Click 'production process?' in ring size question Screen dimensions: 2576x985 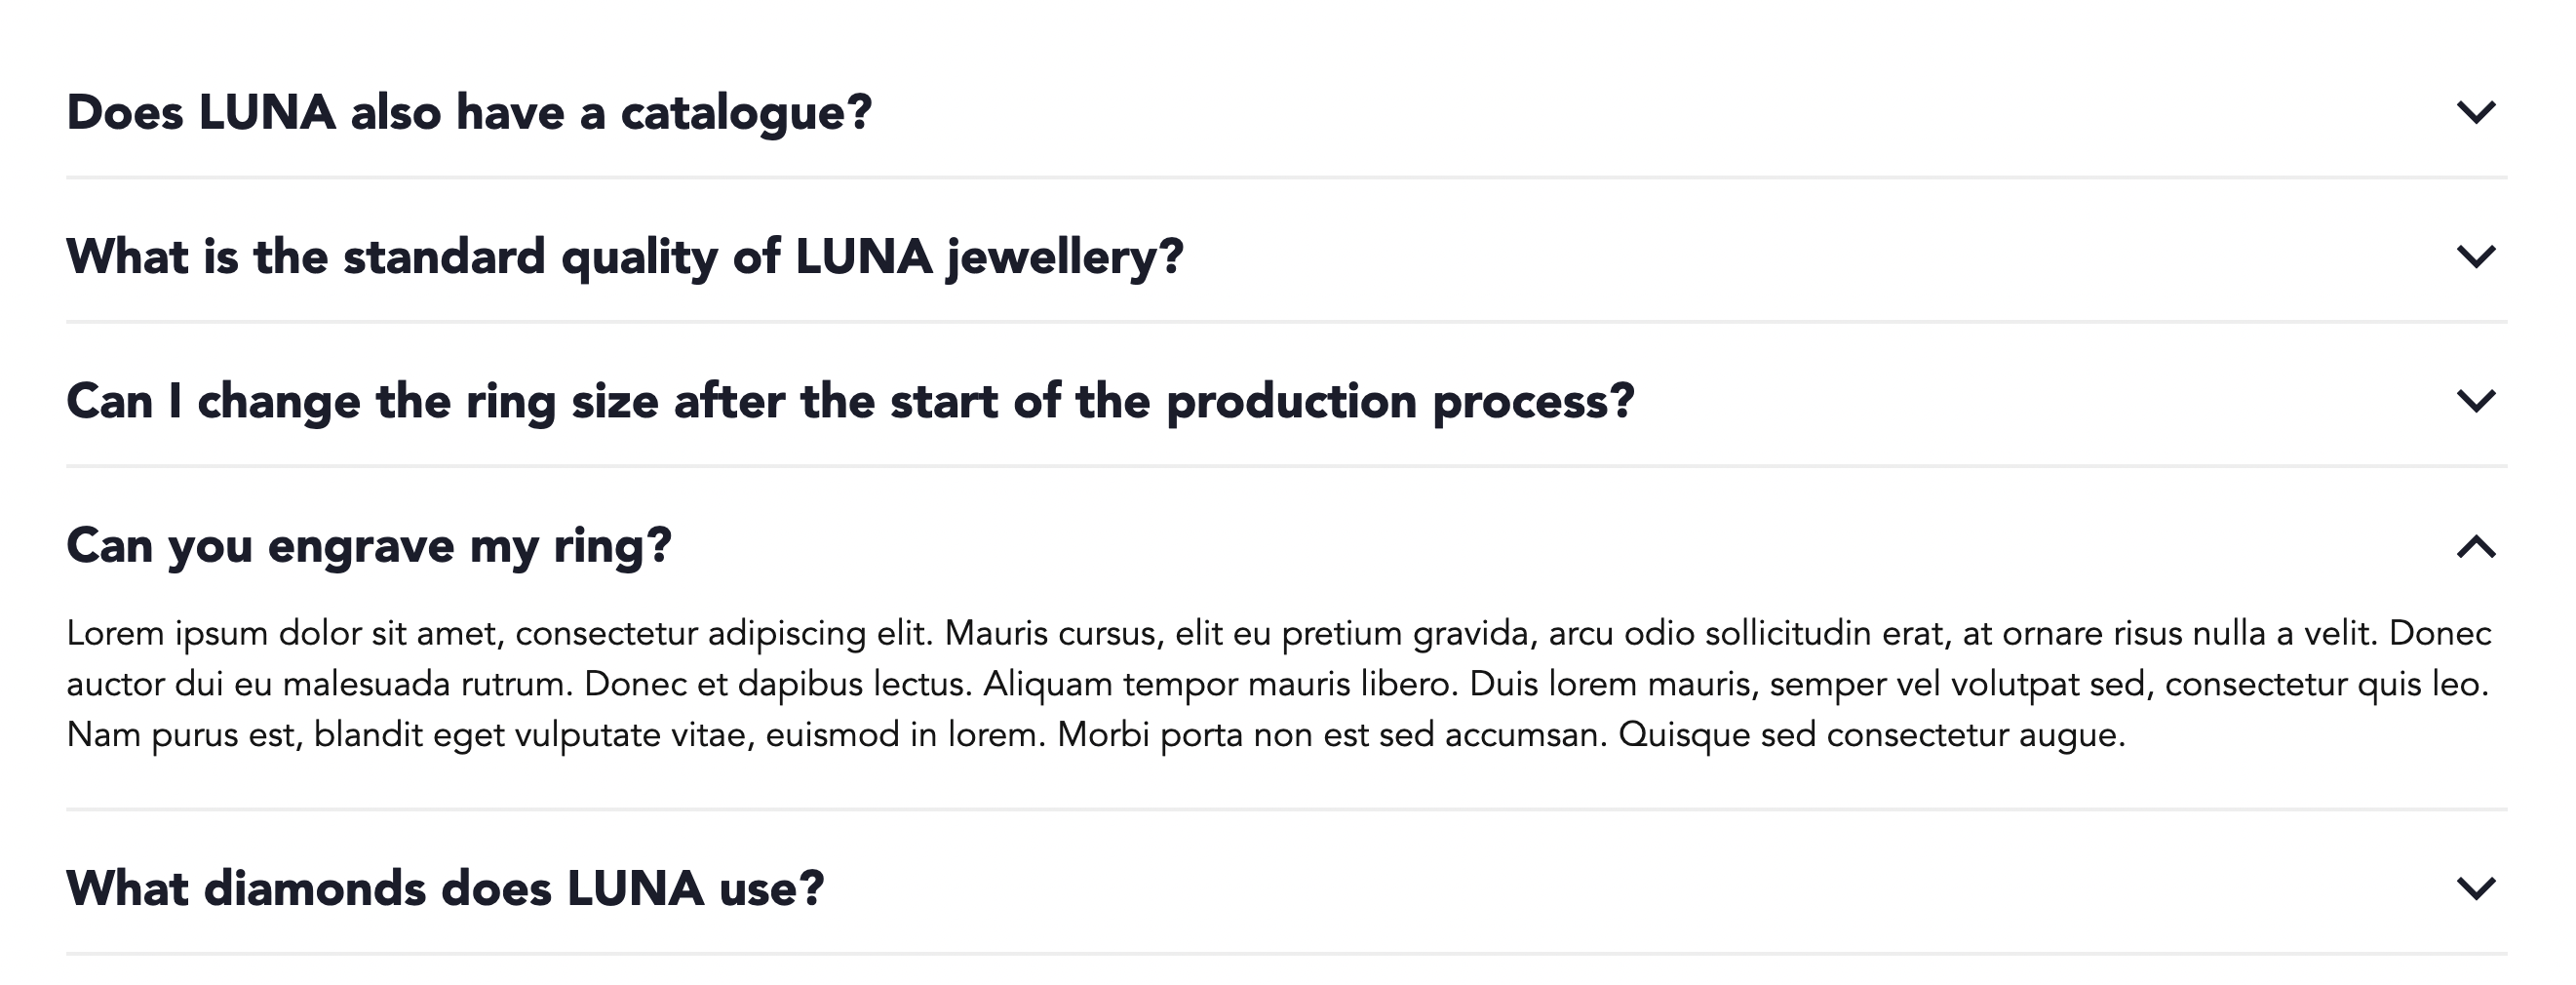click(x=1401, y=402)
